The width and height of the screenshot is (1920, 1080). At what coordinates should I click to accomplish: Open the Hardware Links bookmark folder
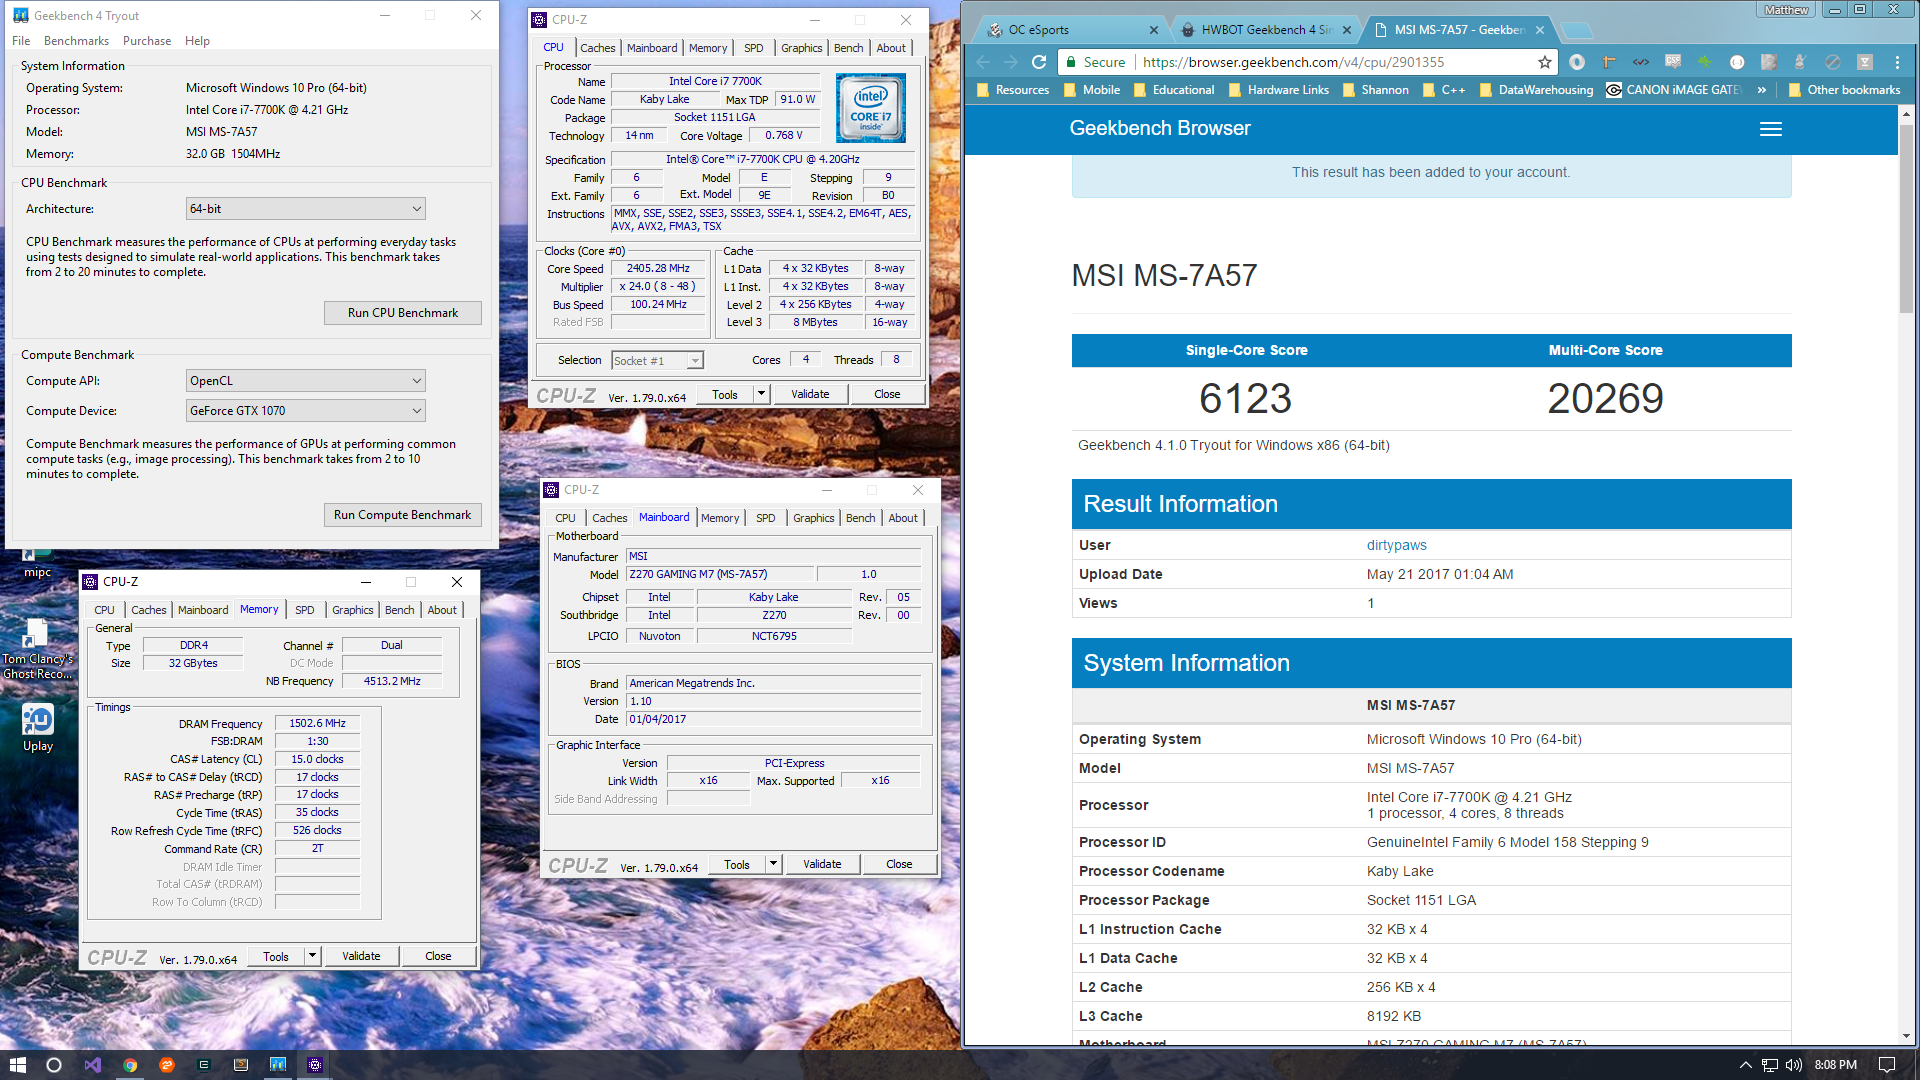coord(1279,90)
